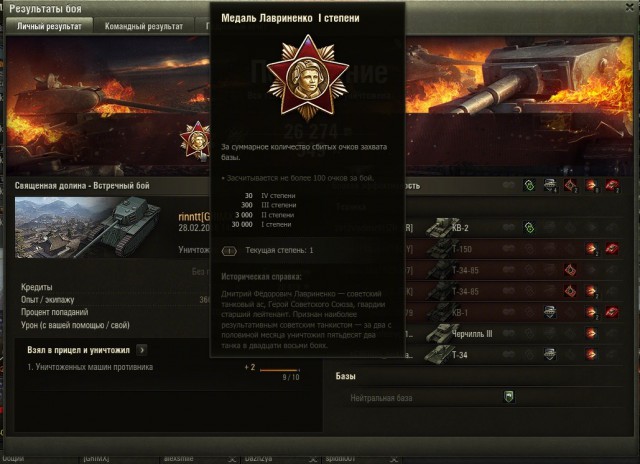Click the hexagon rank badge beside Текущая степень

click(x=229, y=251)
